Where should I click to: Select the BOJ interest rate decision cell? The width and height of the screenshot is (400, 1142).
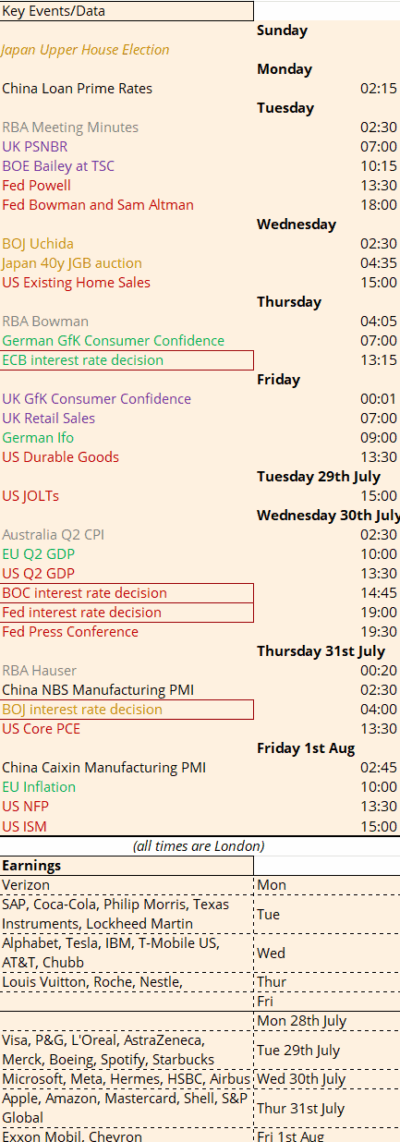click(x=127, y=709)
